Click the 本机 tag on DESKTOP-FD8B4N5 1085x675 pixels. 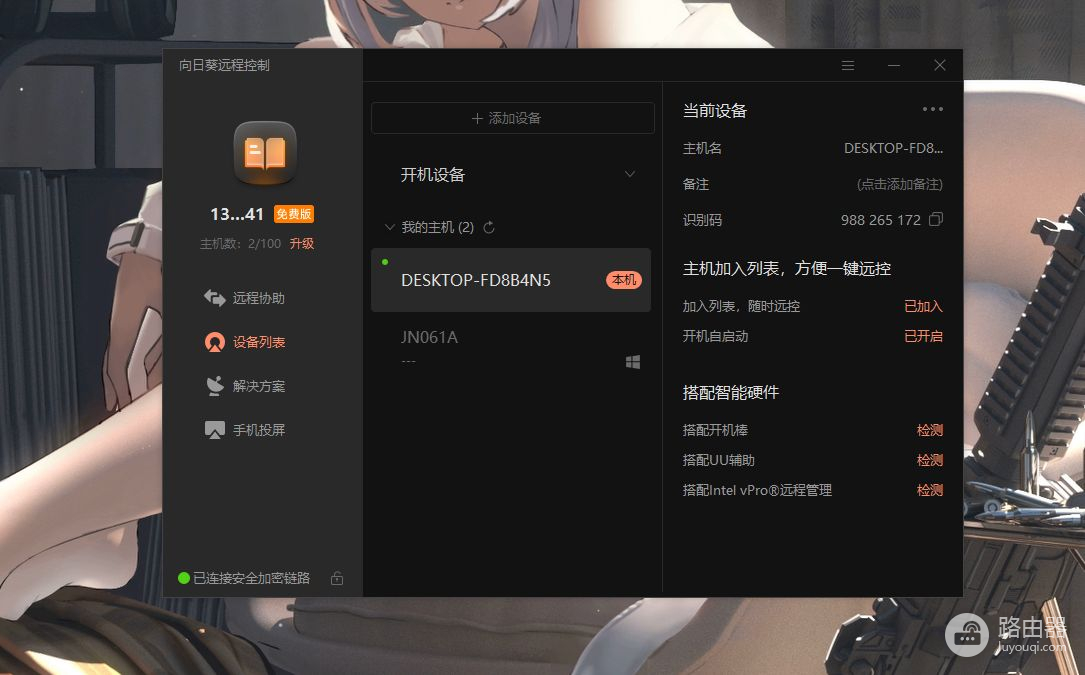[624, 280]
